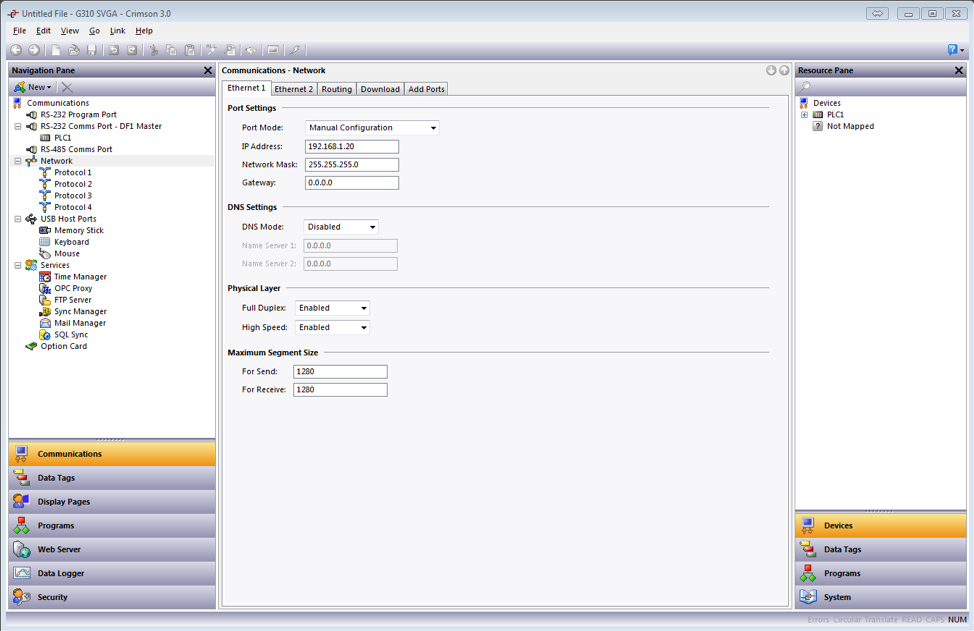Click the Redo toolbar icon
The image size is (974, 631).
pyautogui.click(x=132, y=50)
